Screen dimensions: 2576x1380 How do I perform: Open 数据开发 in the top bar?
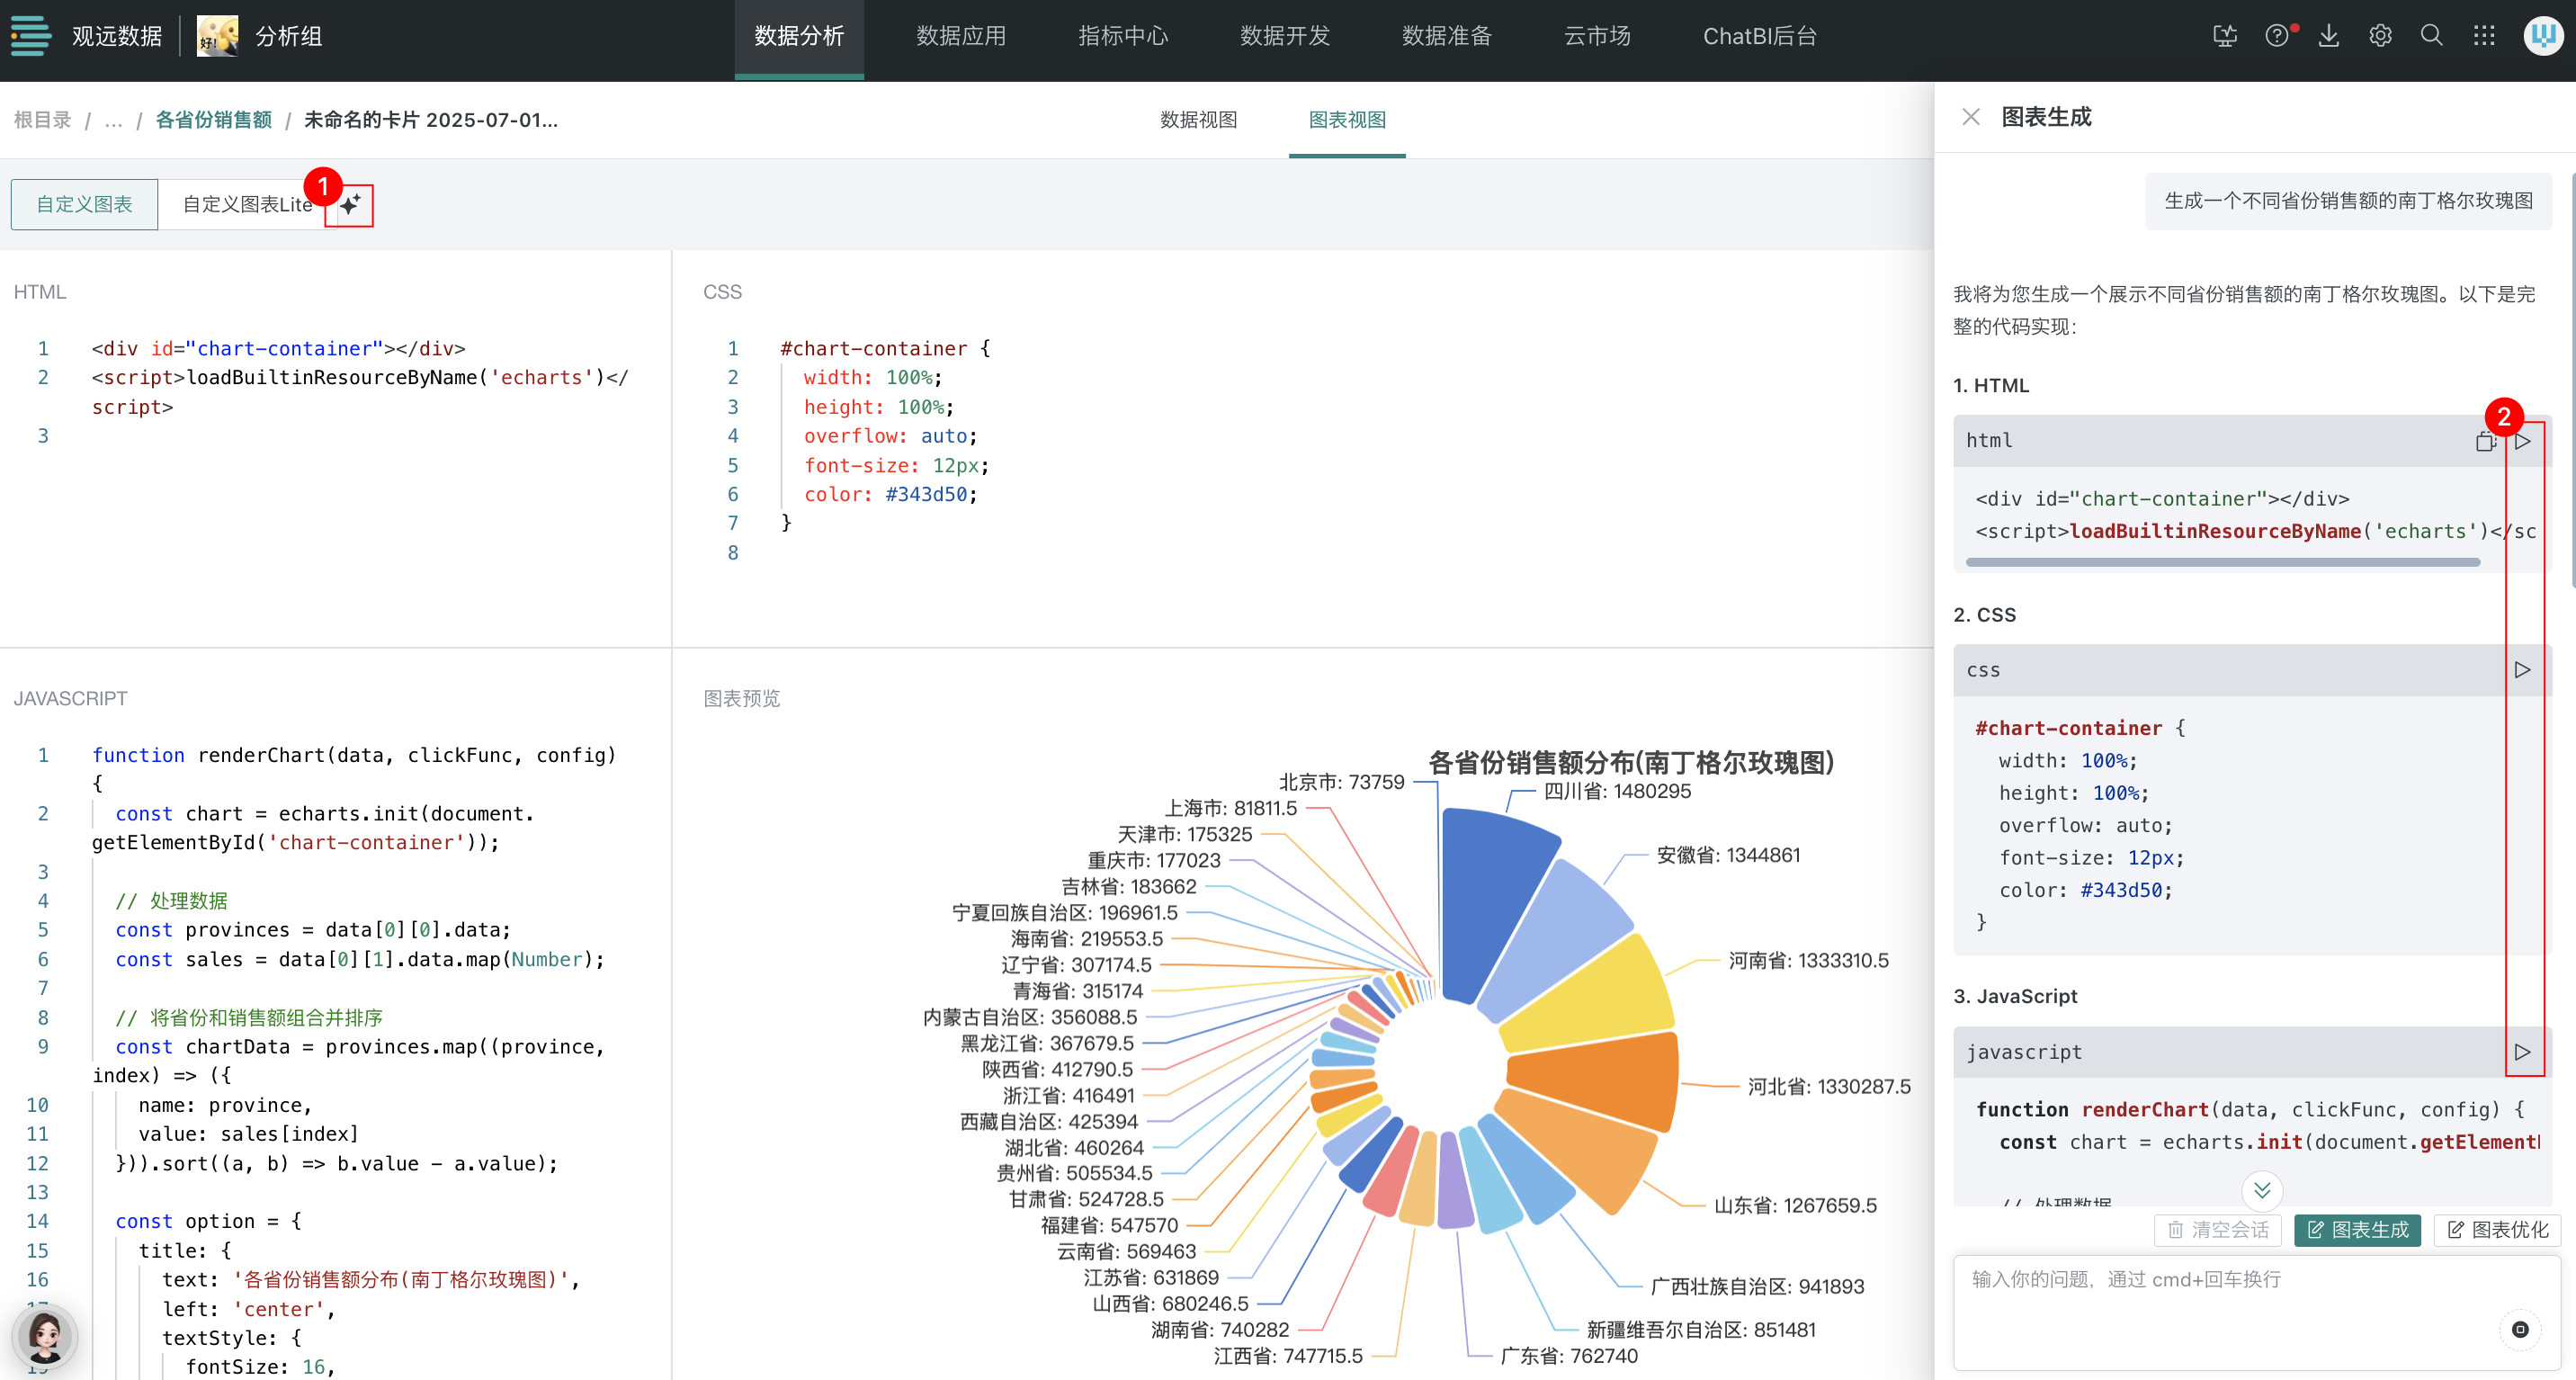(x=1285, y=36)
